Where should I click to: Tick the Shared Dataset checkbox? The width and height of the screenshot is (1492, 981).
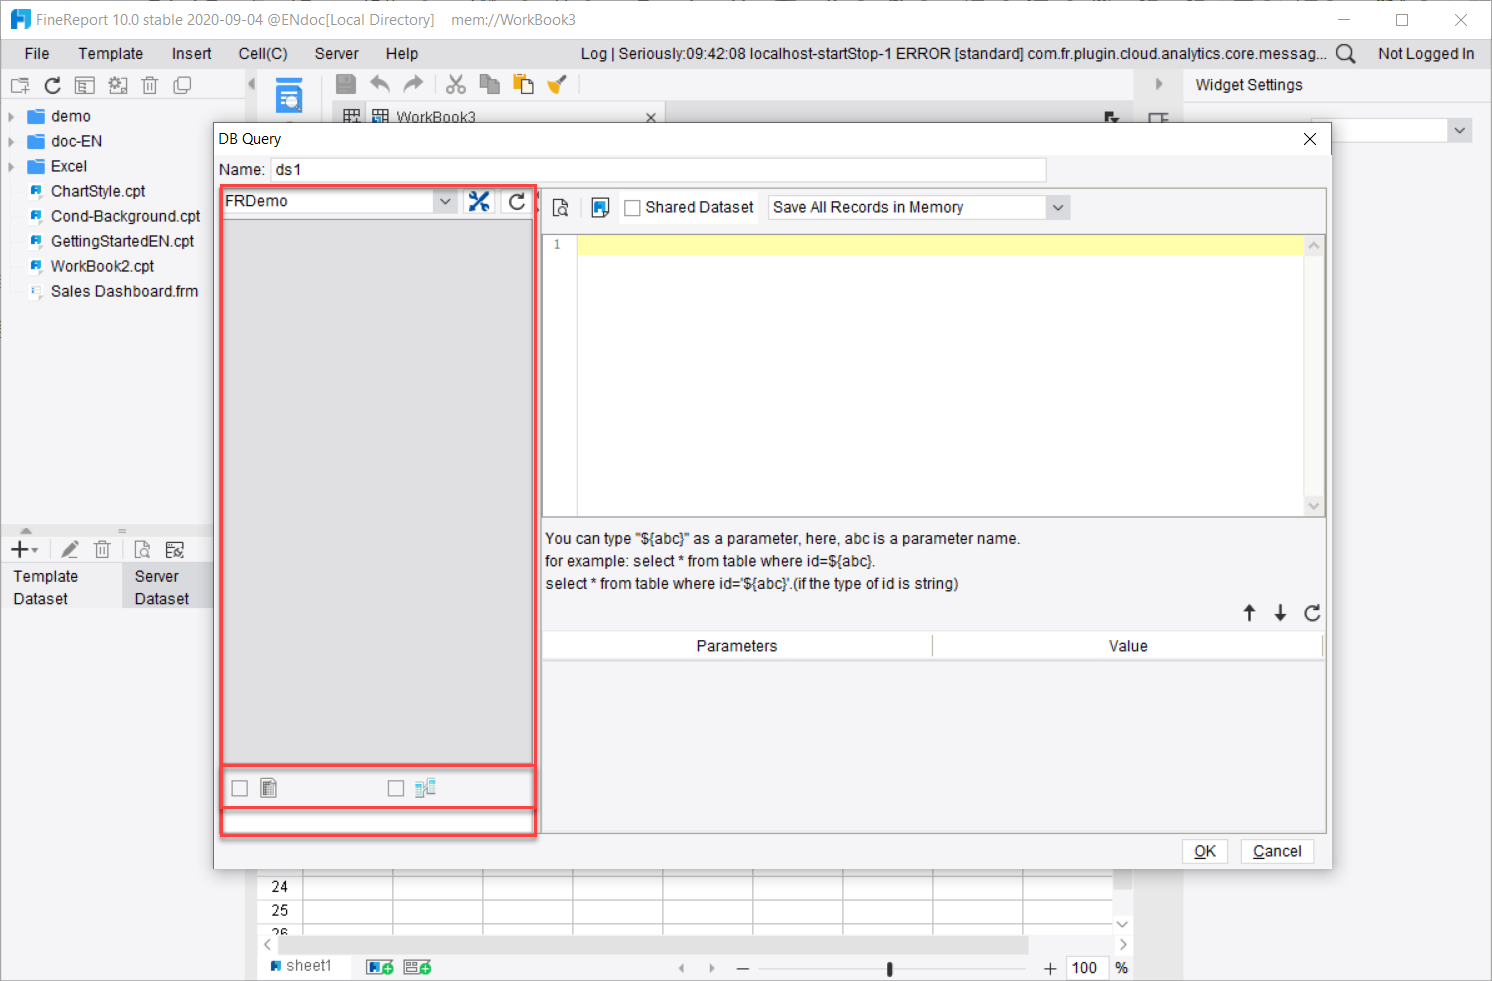tap(632, 208)
